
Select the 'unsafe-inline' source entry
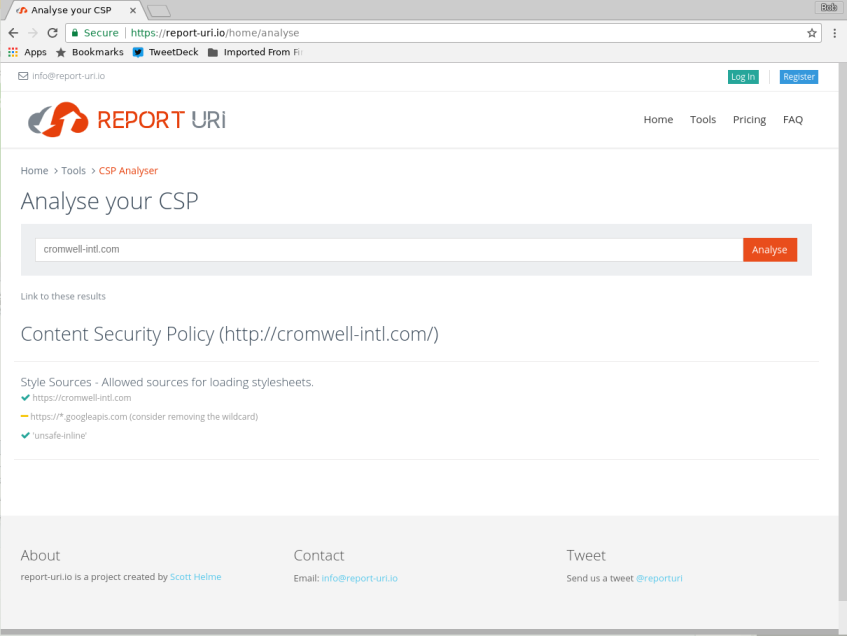pos(59,436)
